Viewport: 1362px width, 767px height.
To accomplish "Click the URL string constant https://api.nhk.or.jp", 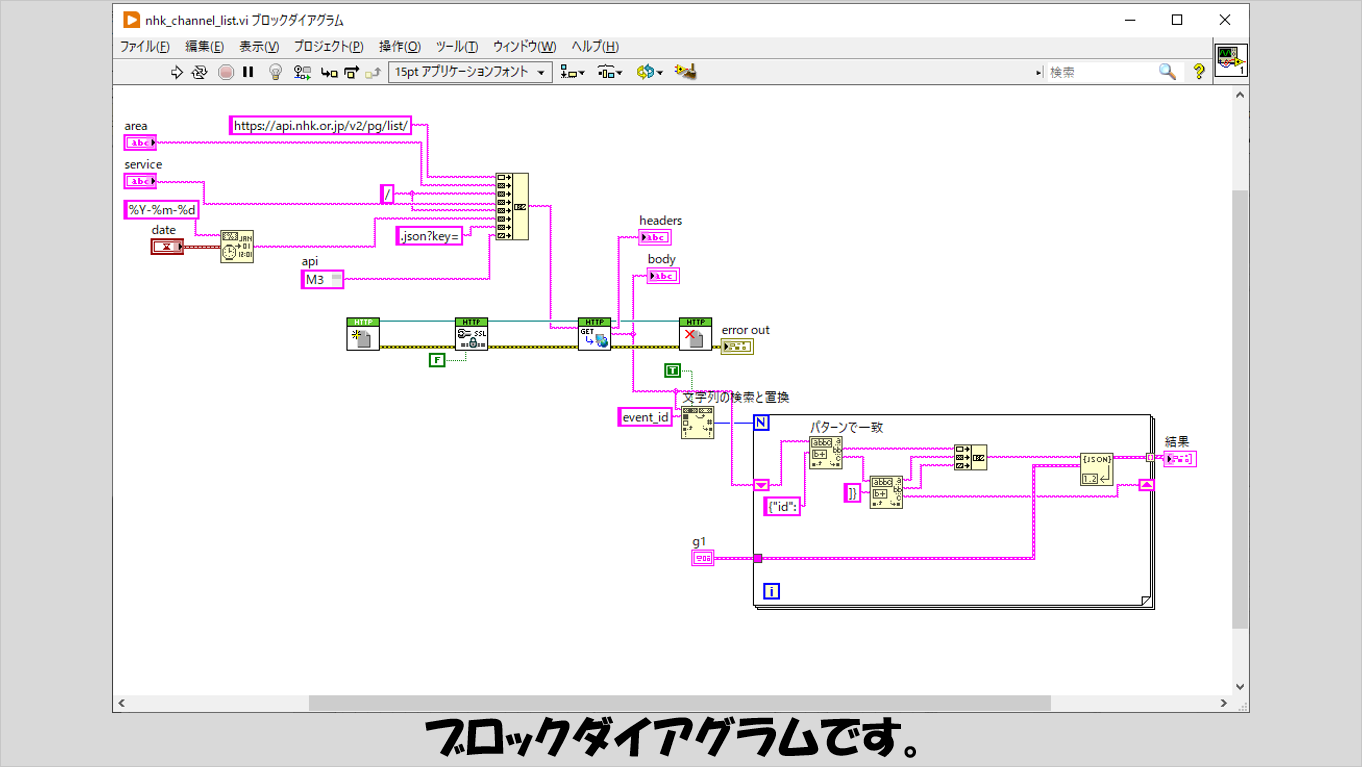I will [x=321, y=126].
